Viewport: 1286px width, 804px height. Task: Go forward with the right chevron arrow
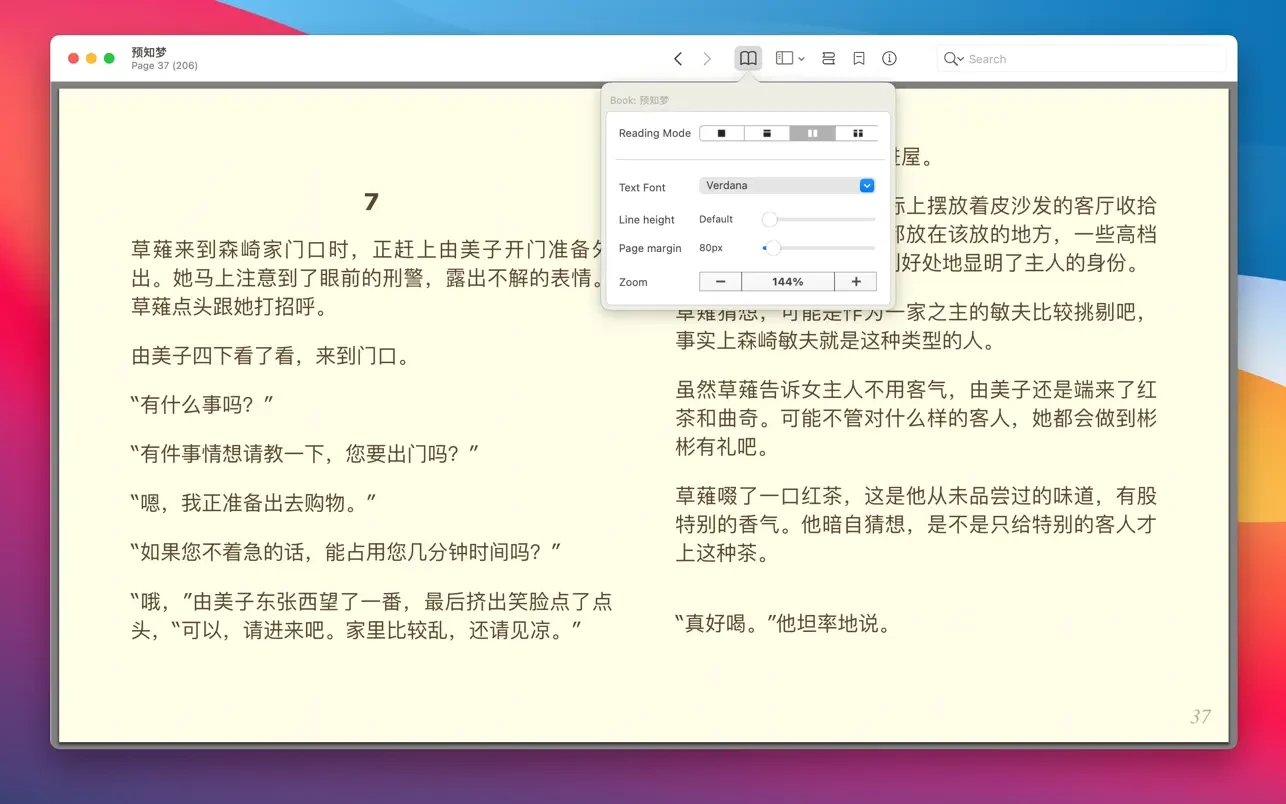[707, 59]
